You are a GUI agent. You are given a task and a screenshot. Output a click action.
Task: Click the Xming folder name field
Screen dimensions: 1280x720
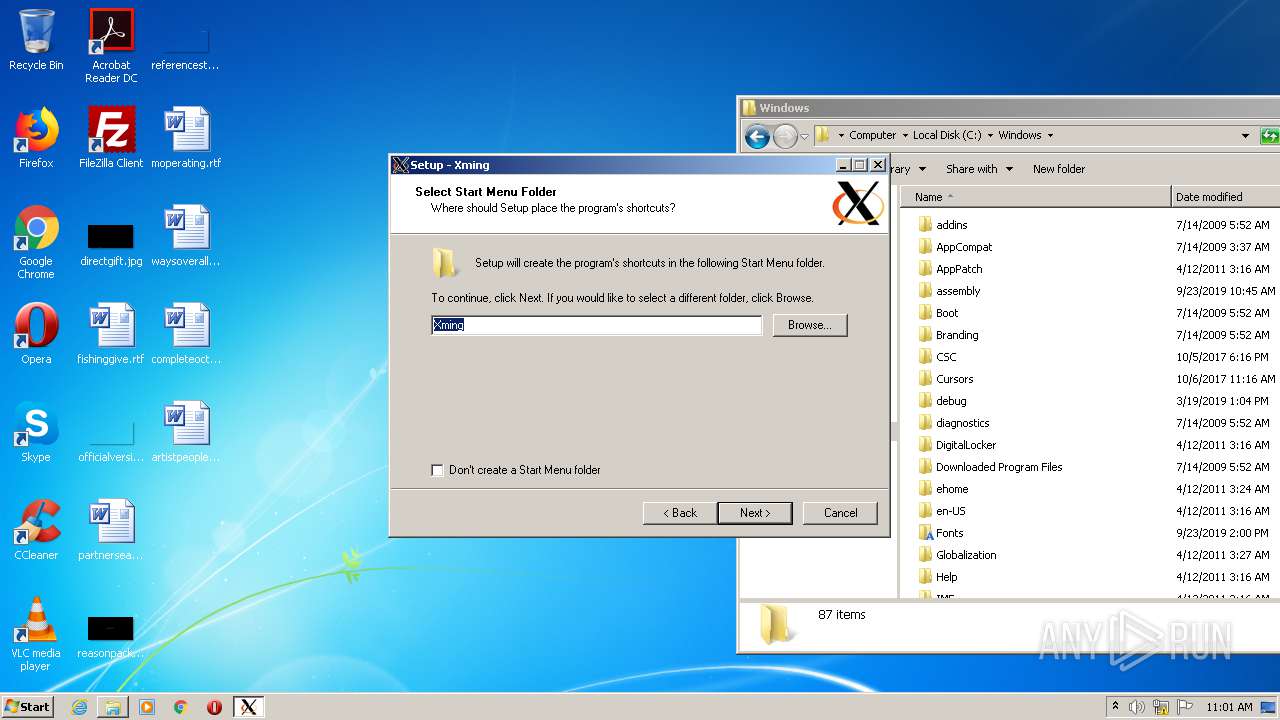(x=596, y=325)
